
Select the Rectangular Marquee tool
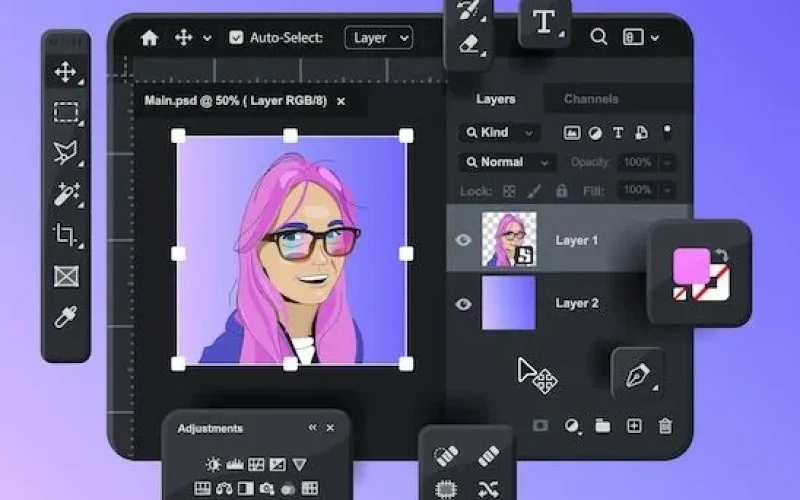(x=66, y=112)
